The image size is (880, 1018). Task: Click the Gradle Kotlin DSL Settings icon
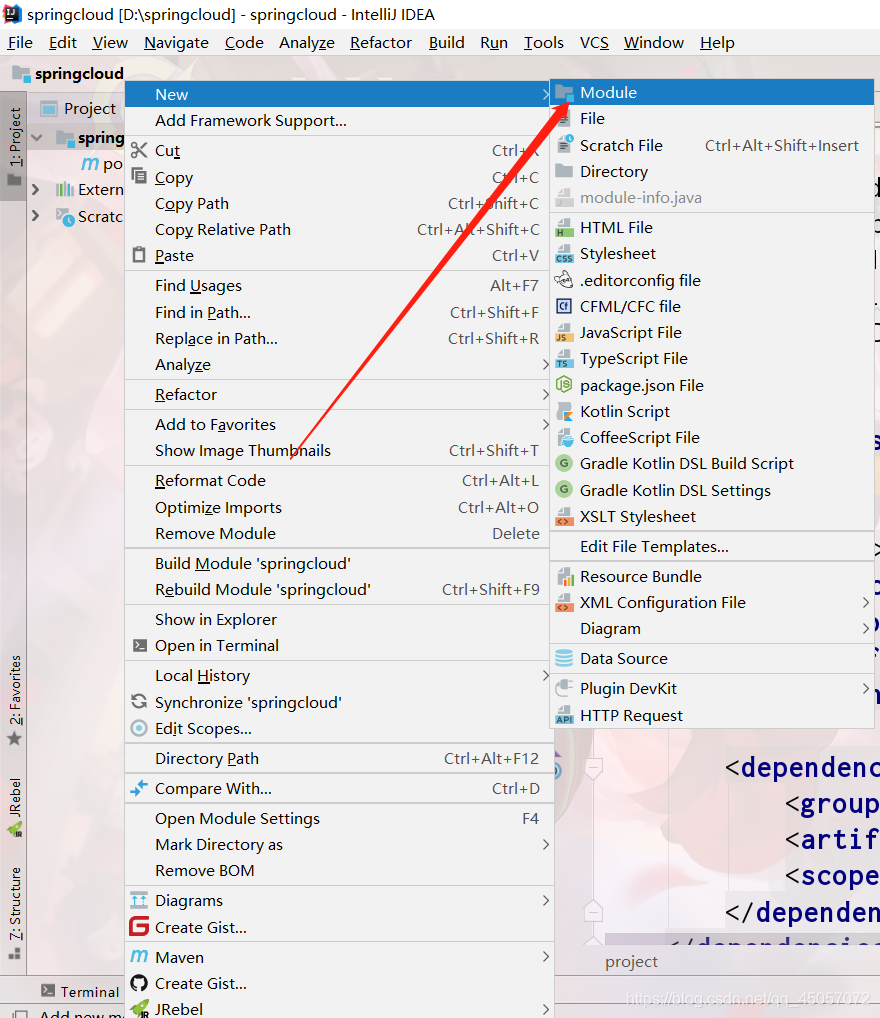(564, 490)
